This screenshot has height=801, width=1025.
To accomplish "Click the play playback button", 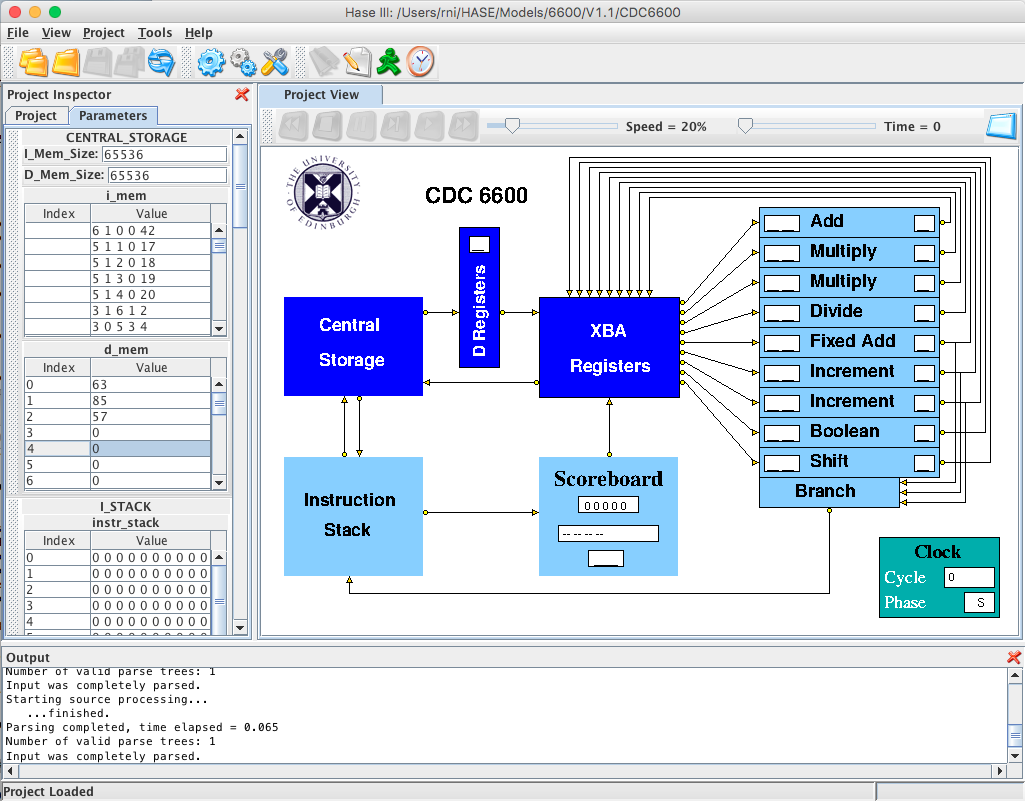I will pyautogui.click(x=429, y=126).
